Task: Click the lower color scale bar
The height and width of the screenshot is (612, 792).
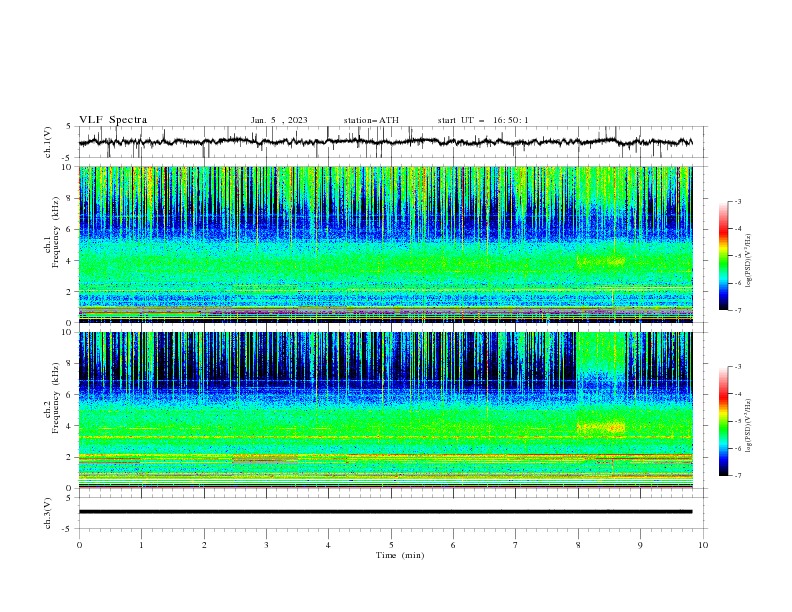Action: (723, 421)
